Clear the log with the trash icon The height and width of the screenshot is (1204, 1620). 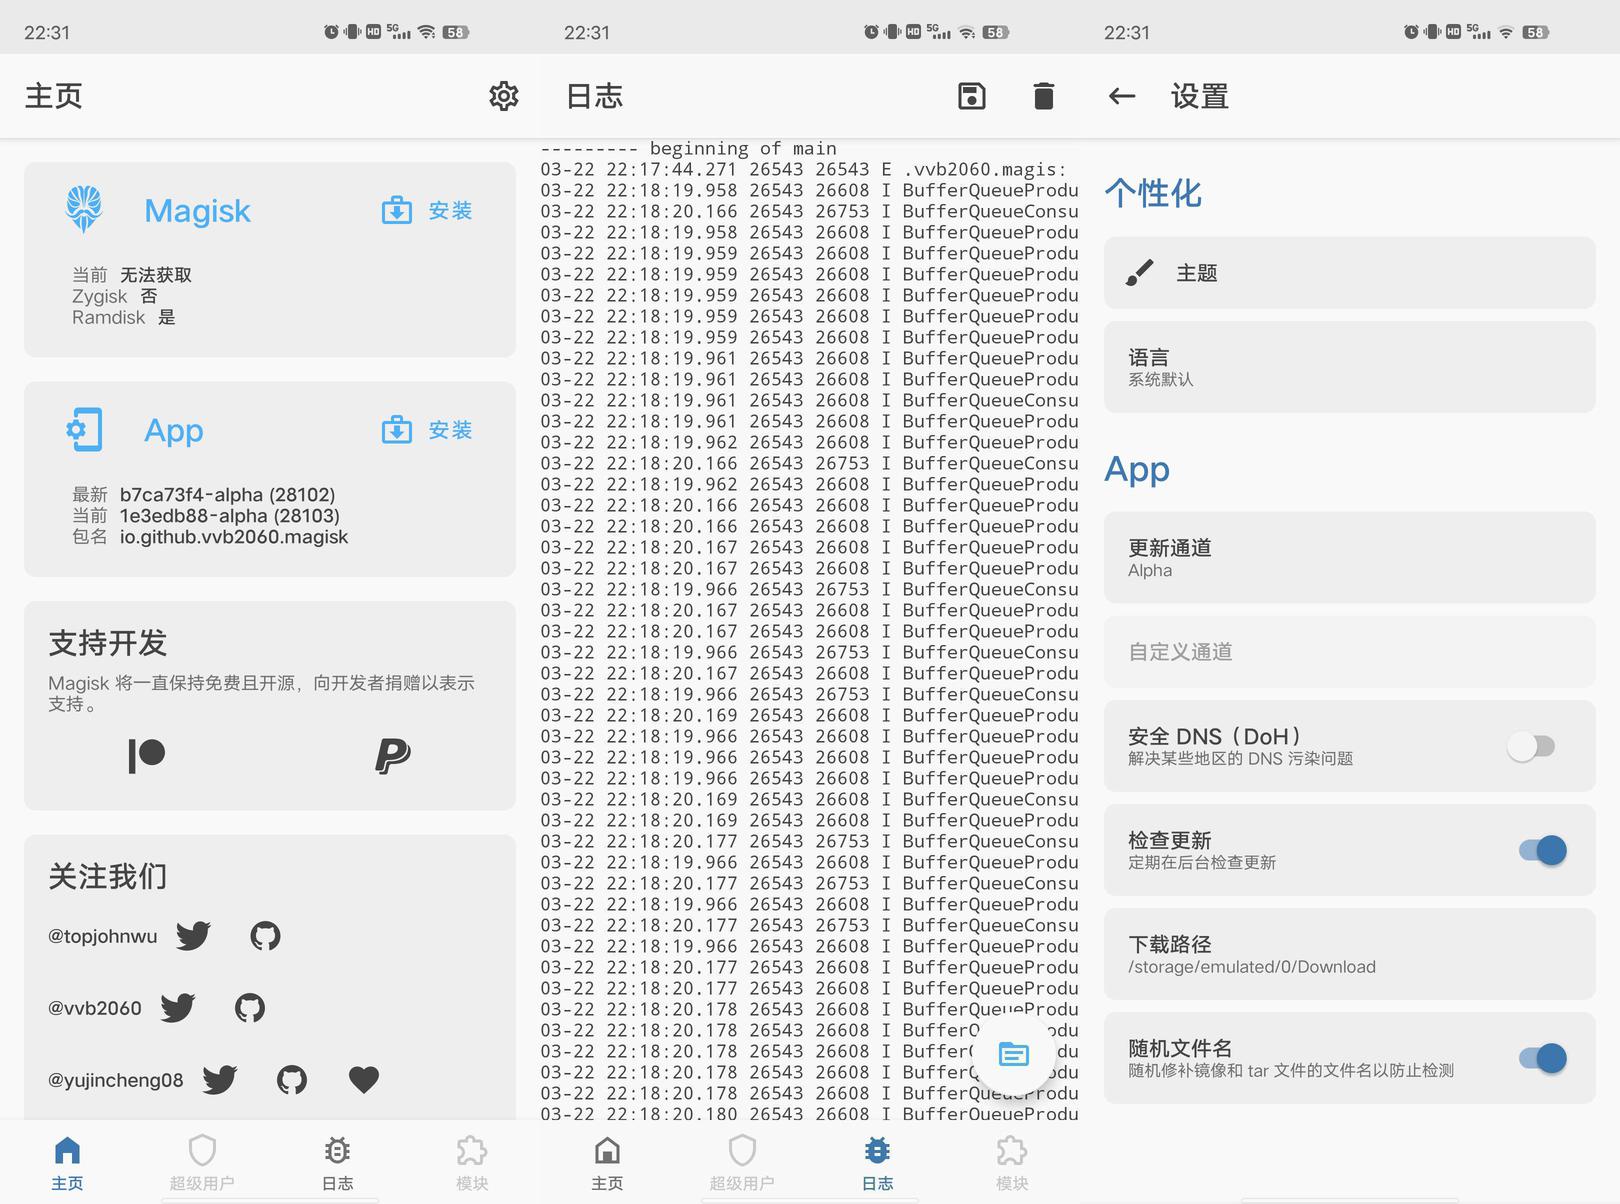[x=1044, y=96]
